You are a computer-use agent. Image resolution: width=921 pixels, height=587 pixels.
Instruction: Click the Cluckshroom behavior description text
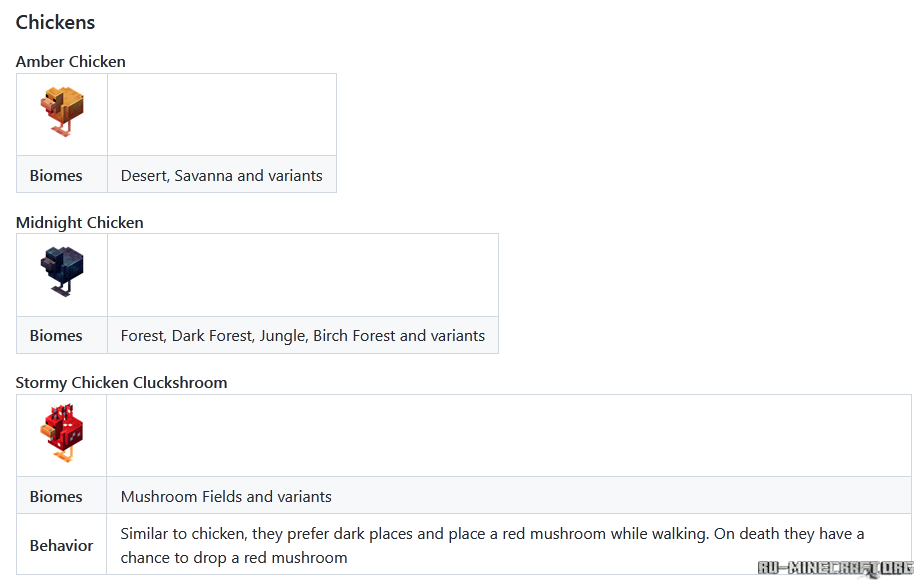pos(492,545)
